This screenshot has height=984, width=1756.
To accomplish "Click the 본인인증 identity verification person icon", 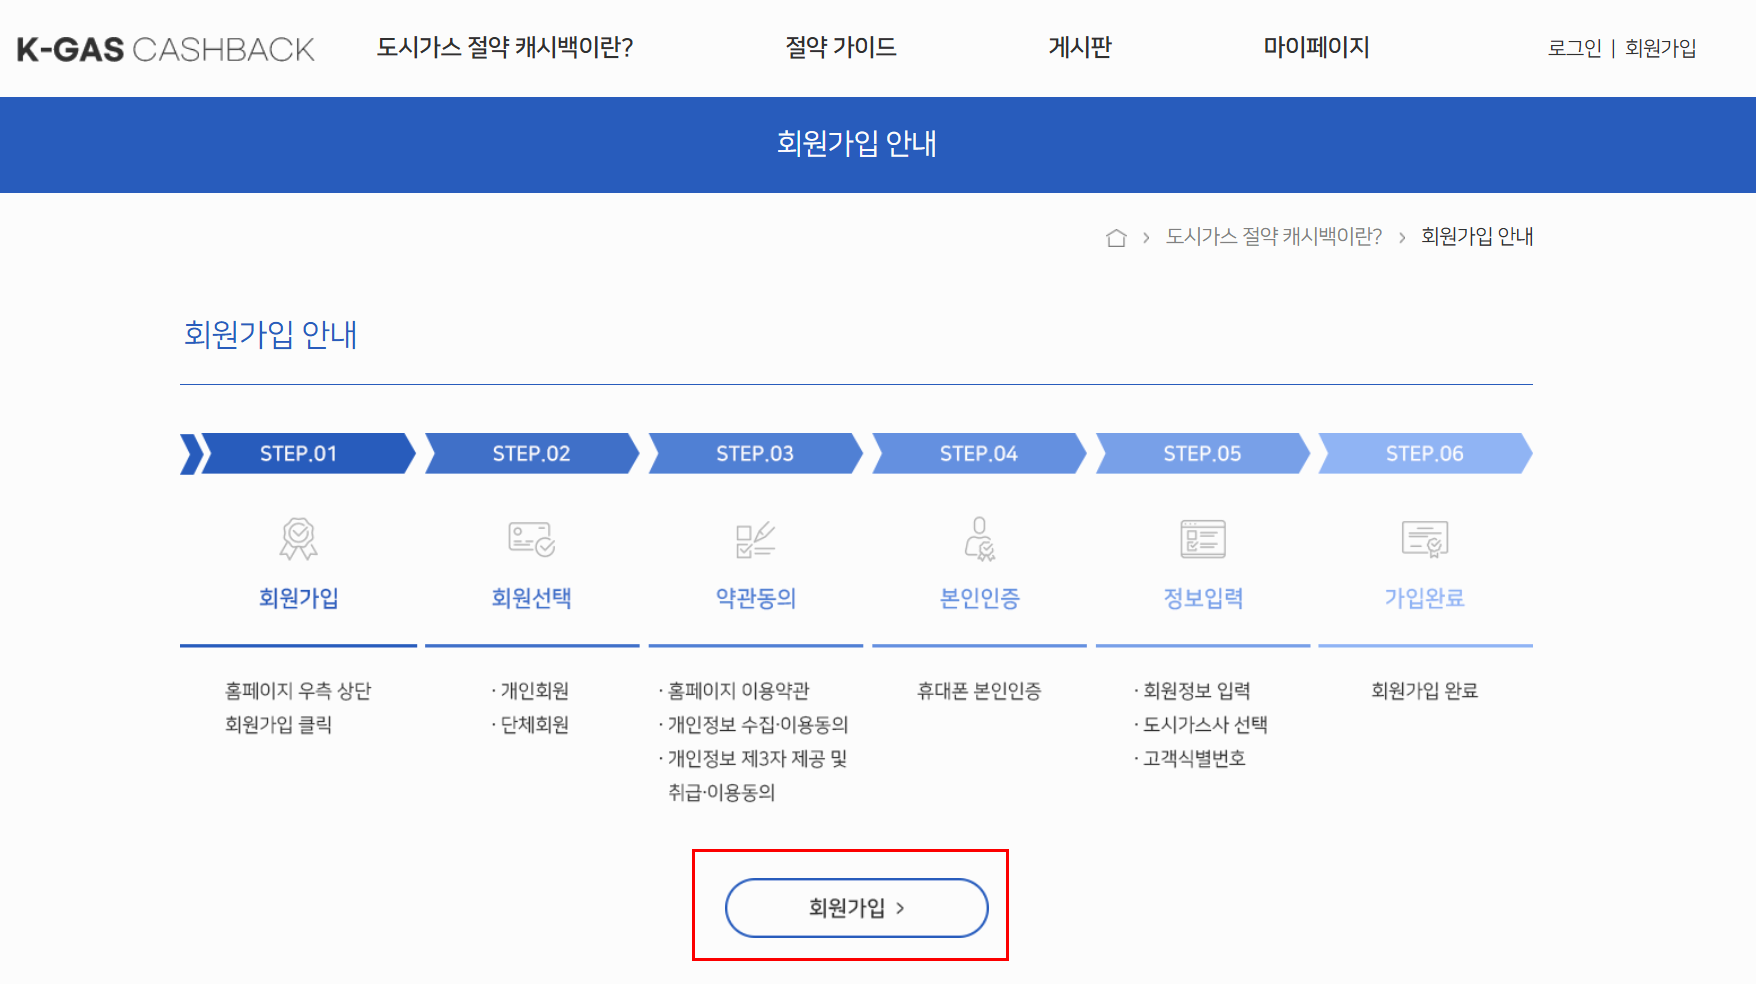I will 979,538.
